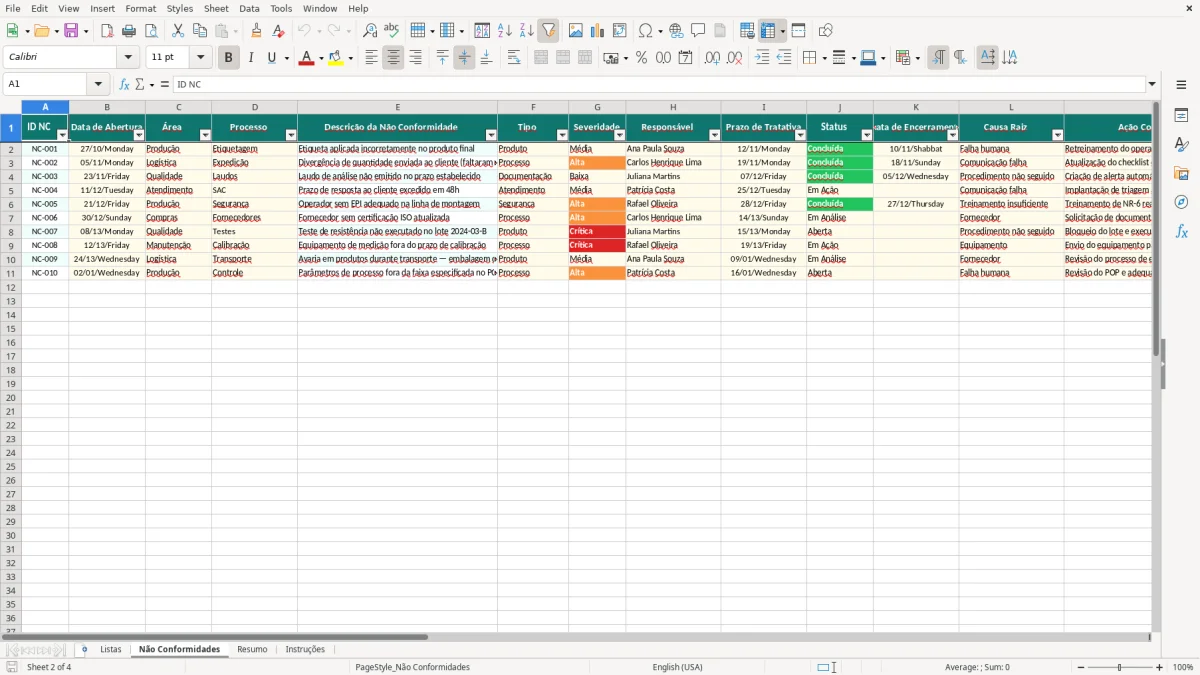
Task: Toggle Bold formatting
Action: click(228, 58)
